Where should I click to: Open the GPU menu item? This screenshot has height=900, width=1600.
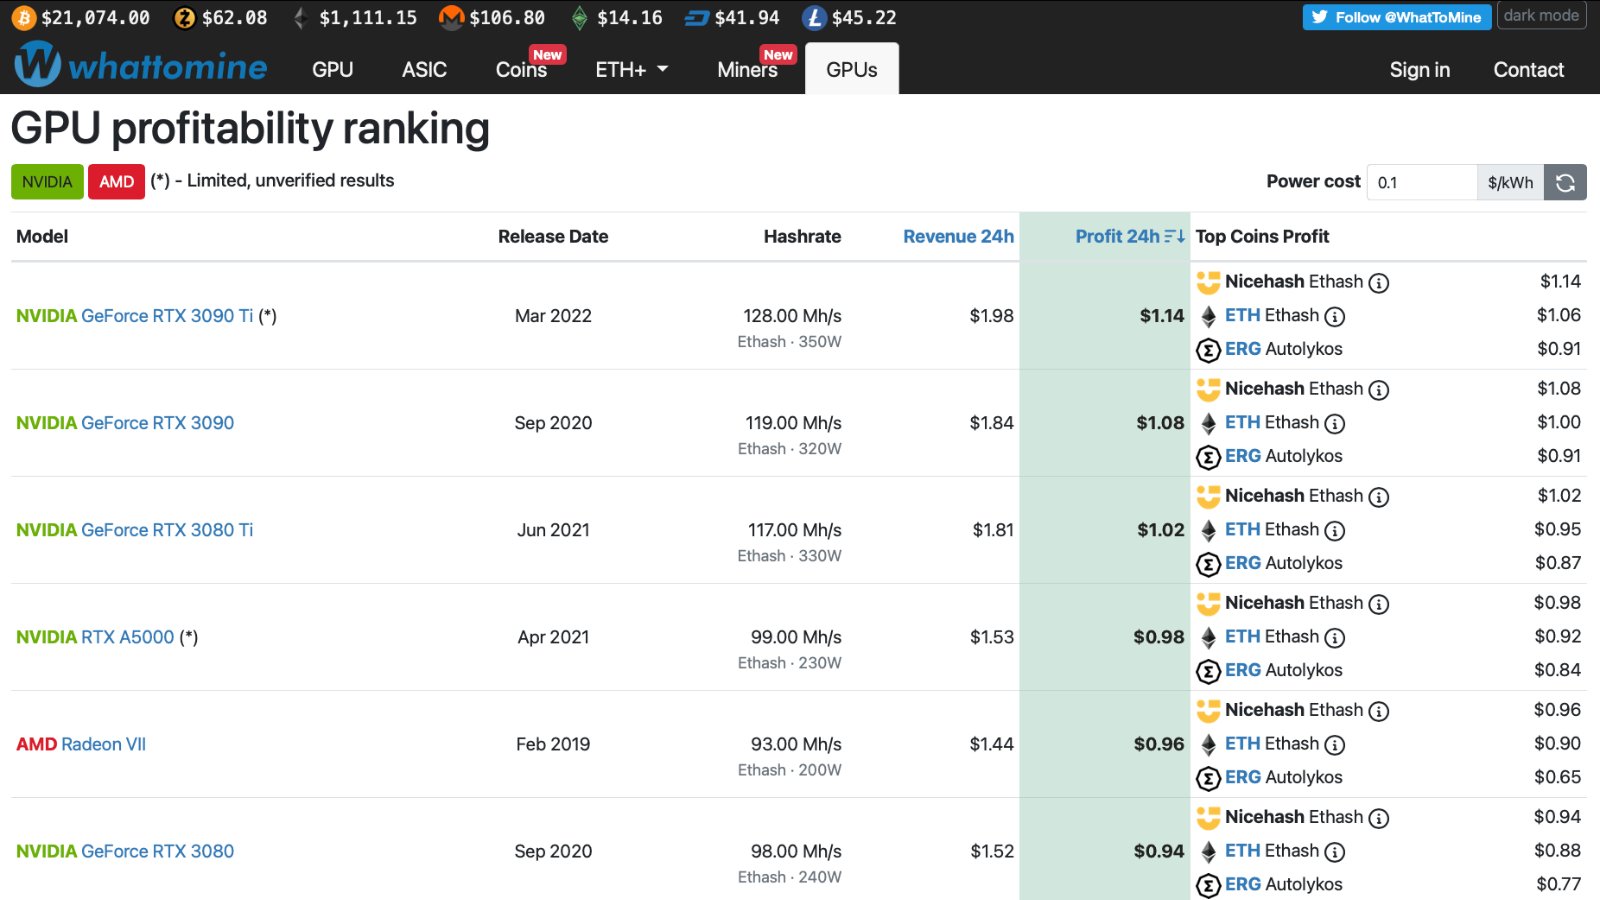click(332, 70)
